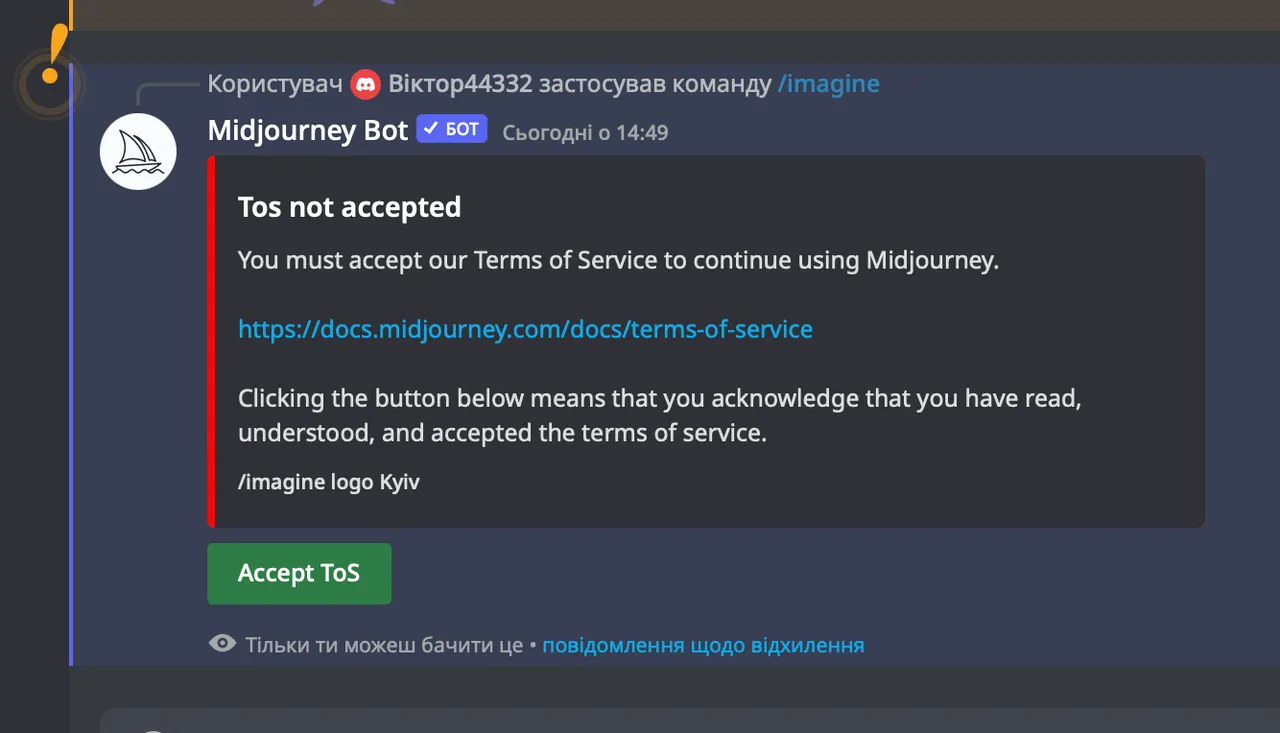The width and height of the screenshot is (1280, 733).
Task: Click the "Tos not accepted" embed title
Action: pos(349,207)
